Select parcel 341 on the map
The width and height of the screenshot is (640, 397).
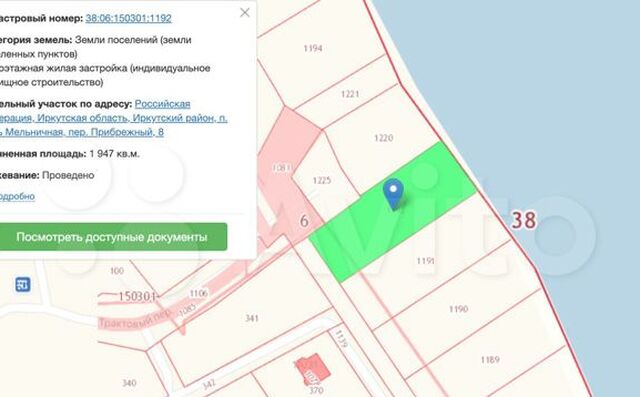[x=252, y=318]
